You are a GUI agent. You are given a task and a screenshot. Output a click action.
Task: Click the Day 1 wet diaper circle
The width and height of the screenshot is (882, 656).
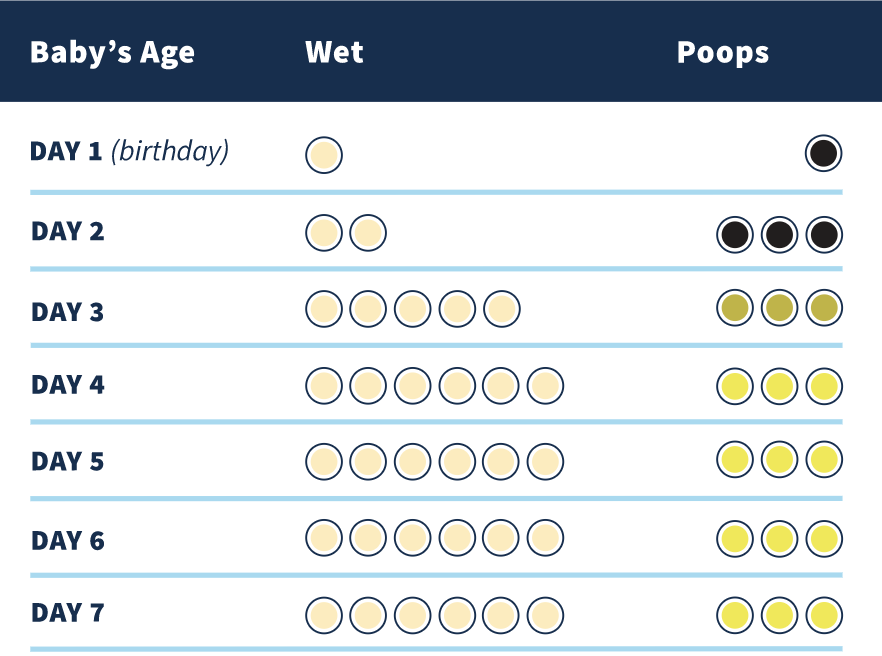(324, 155)
